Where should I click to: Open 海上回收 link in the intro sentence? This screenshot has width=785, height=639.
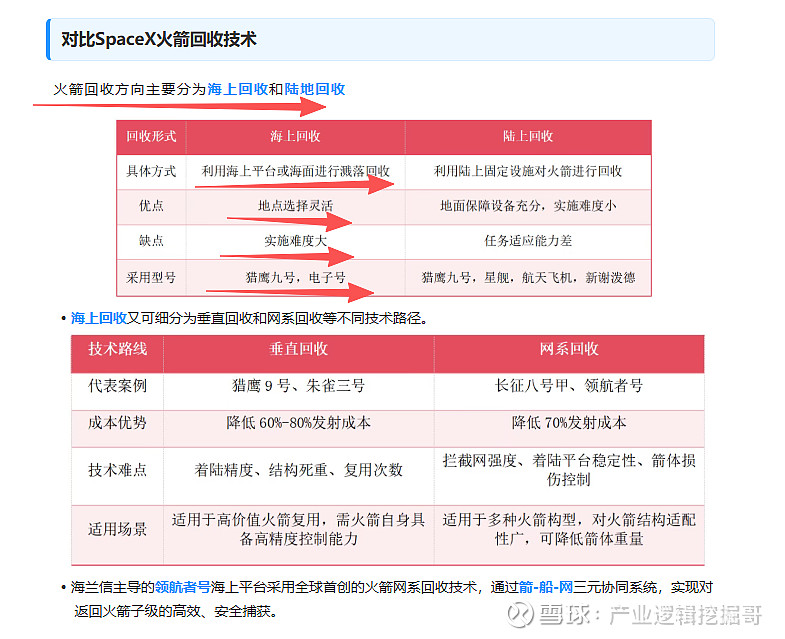238,89
